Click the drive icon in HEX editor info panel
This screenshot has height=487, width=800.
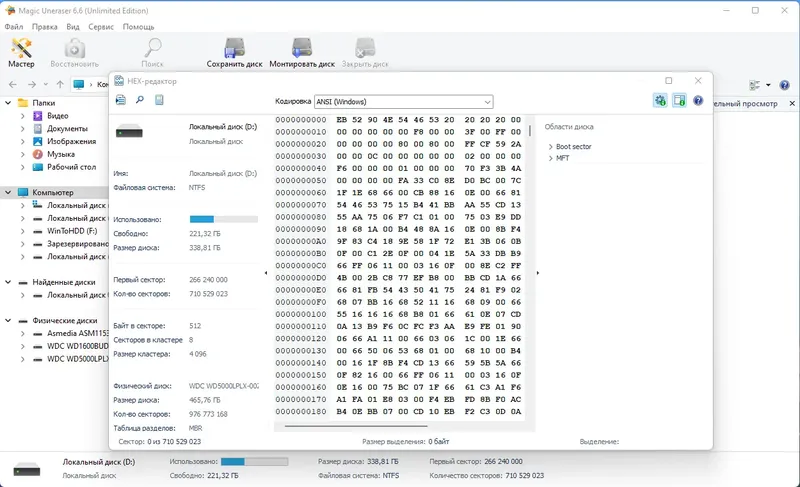[129, 133]
